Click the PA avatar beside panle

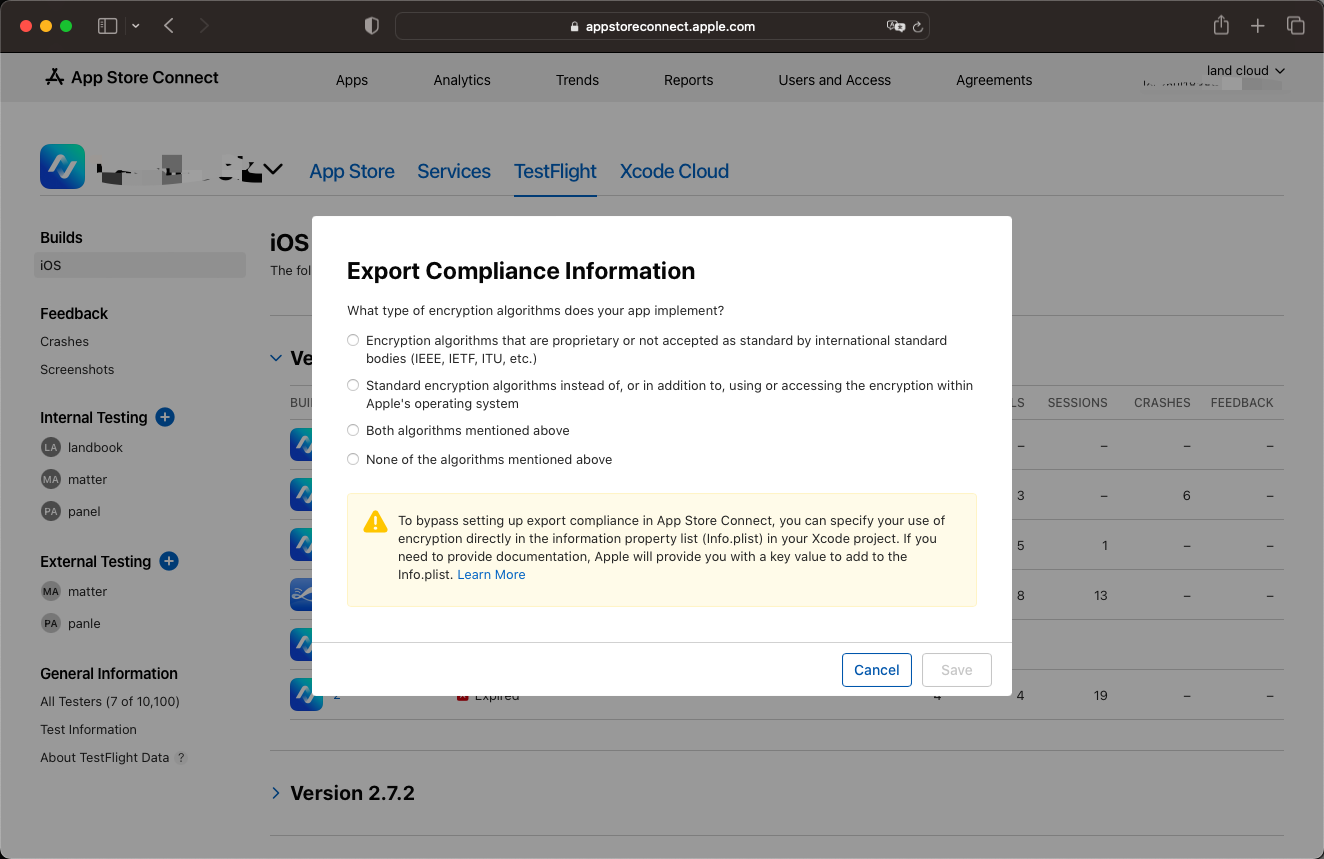pyautogui.click(x=51, y=623)
